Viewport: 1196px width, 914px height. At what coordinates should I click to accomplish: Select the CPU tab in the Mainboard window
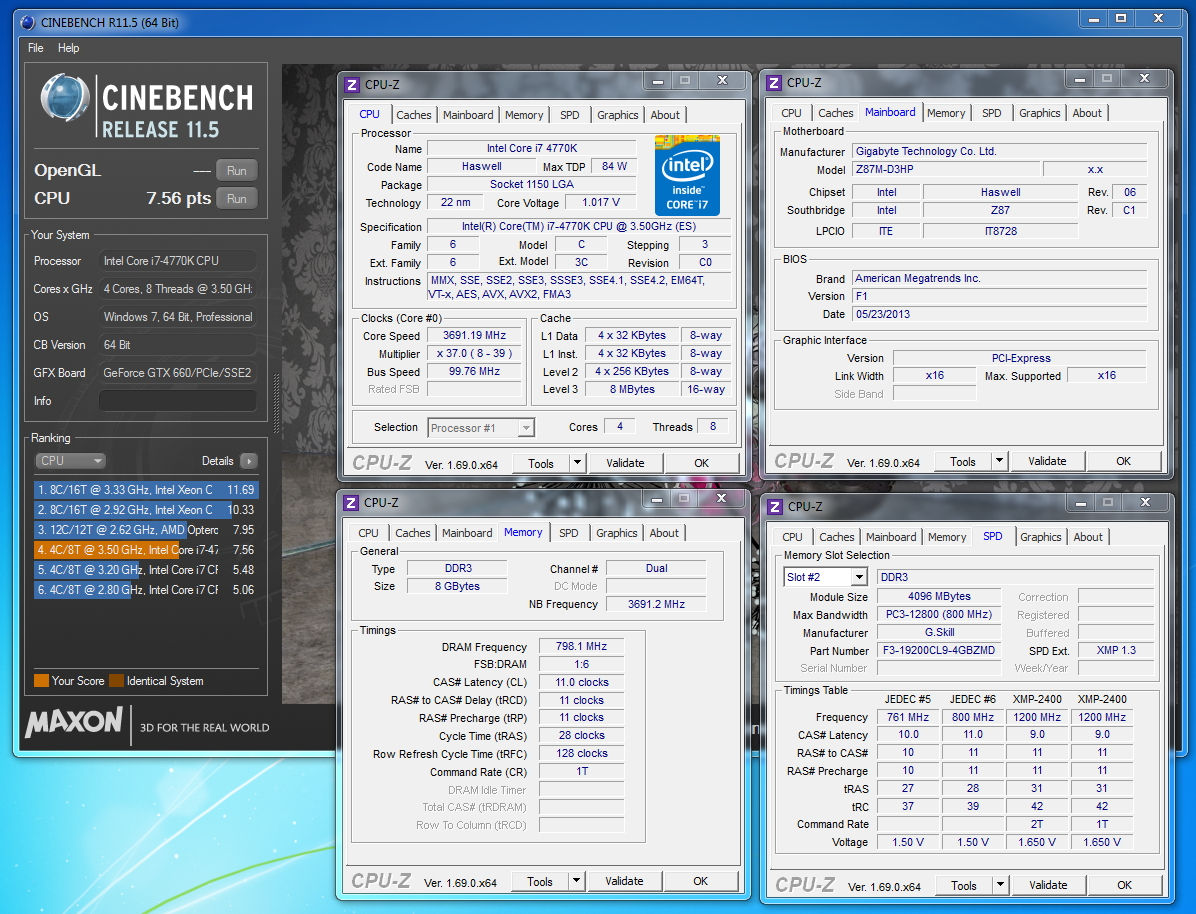791,113
